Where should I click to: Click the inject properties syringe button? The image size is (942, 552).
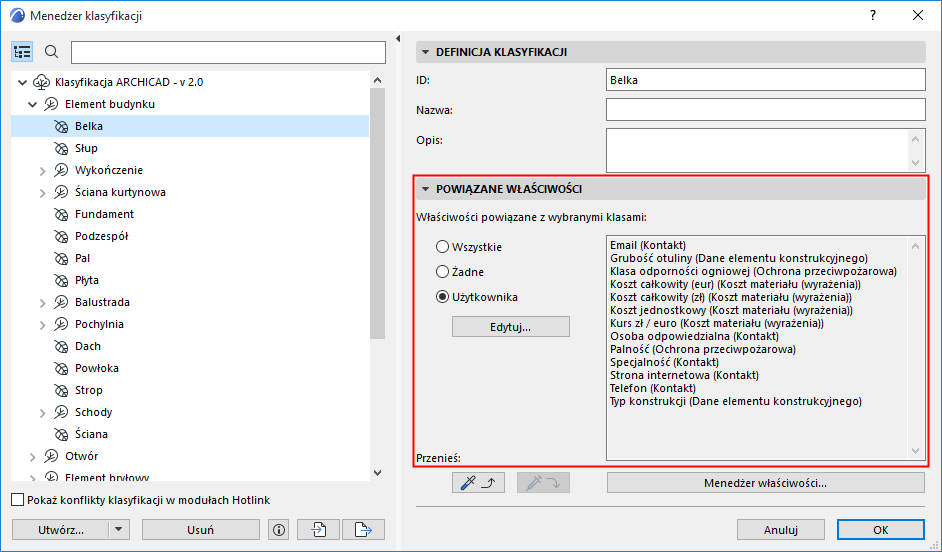tap(543, 483)
